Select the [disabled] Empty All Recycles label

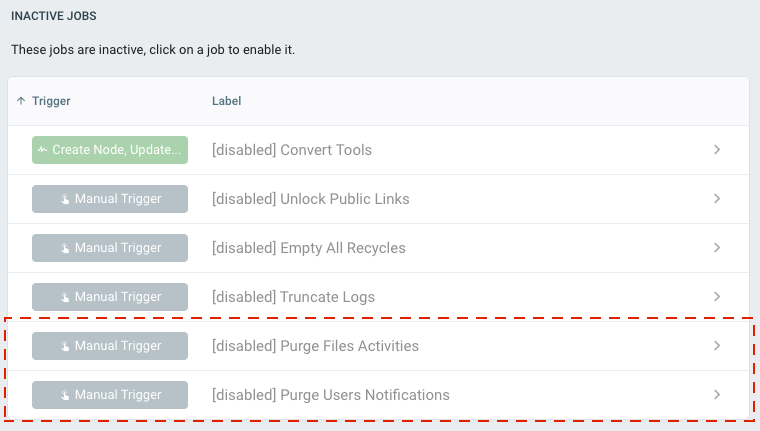click(x=309, y=248)
